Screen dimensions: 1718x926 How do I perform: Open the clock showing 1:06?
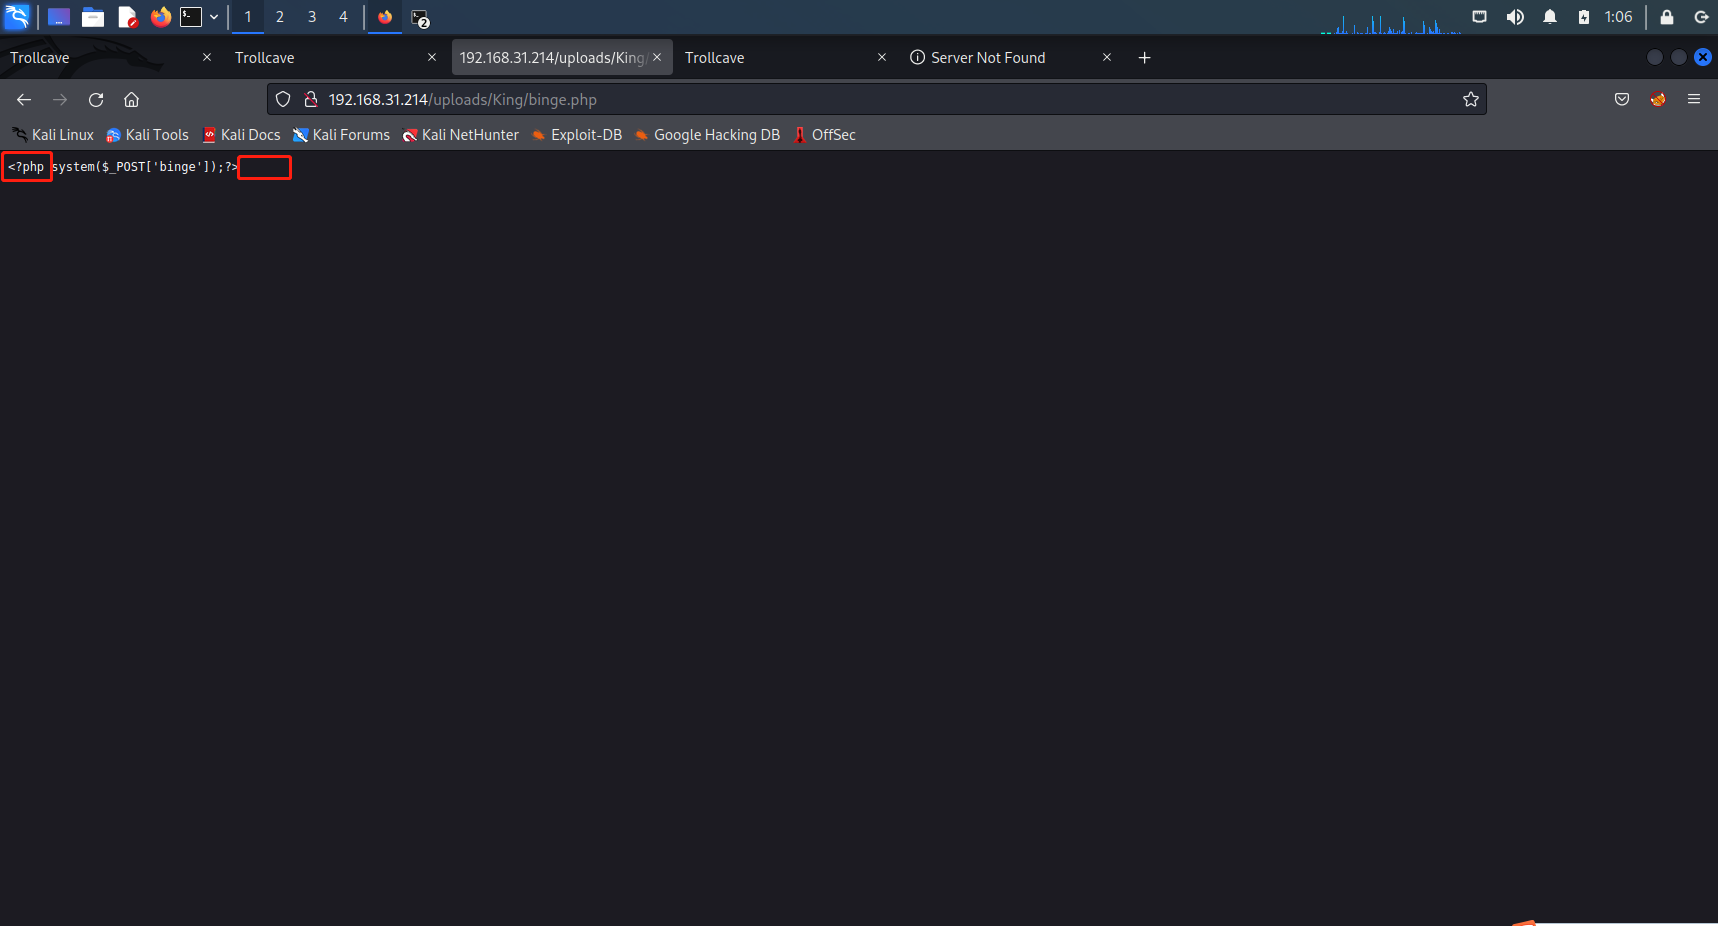(1618, 17)
